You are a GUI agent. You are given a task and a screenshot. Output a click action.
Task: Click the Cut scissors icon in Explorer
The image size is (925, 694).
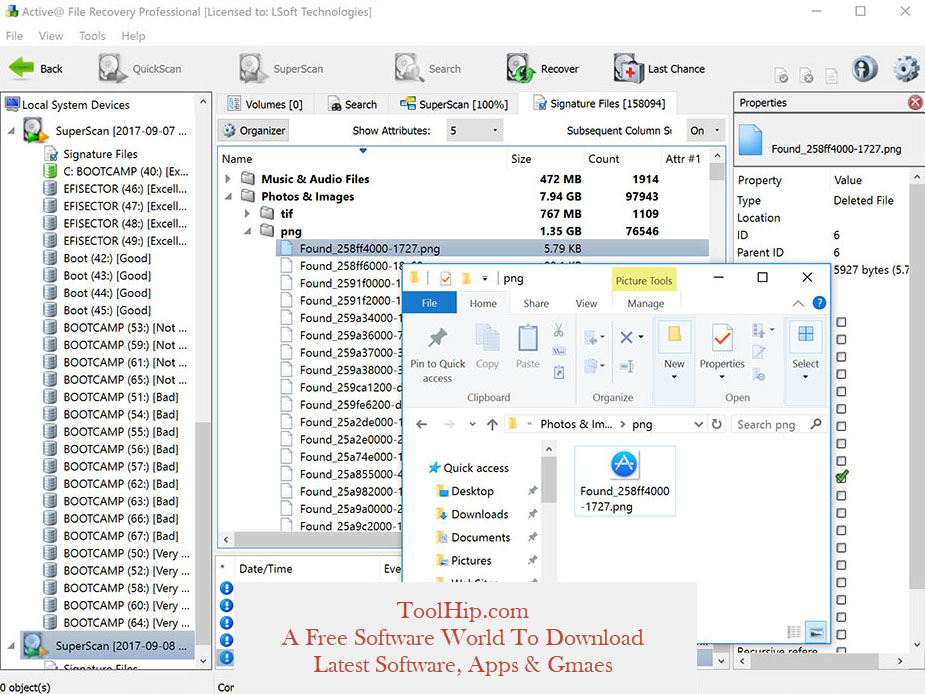coord(559,330)
